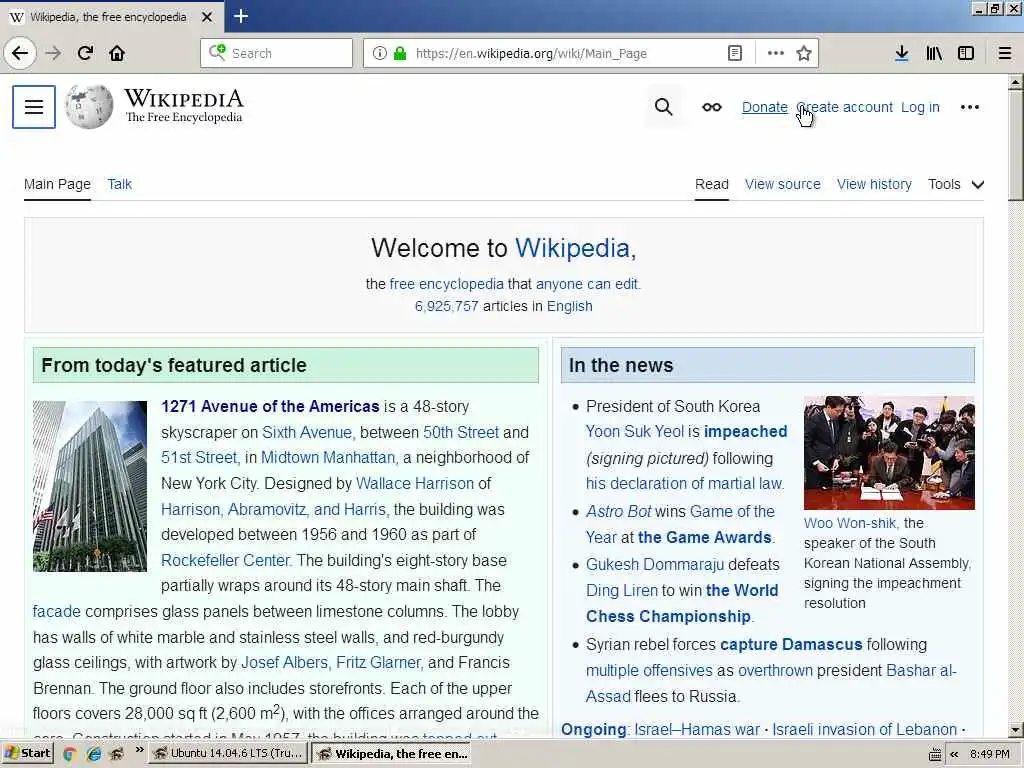Switch to Ubuntu 14.04.6 LTS taskbar window
The height and width of the screenshot is (768, 1024).
(x=228, y=754)
